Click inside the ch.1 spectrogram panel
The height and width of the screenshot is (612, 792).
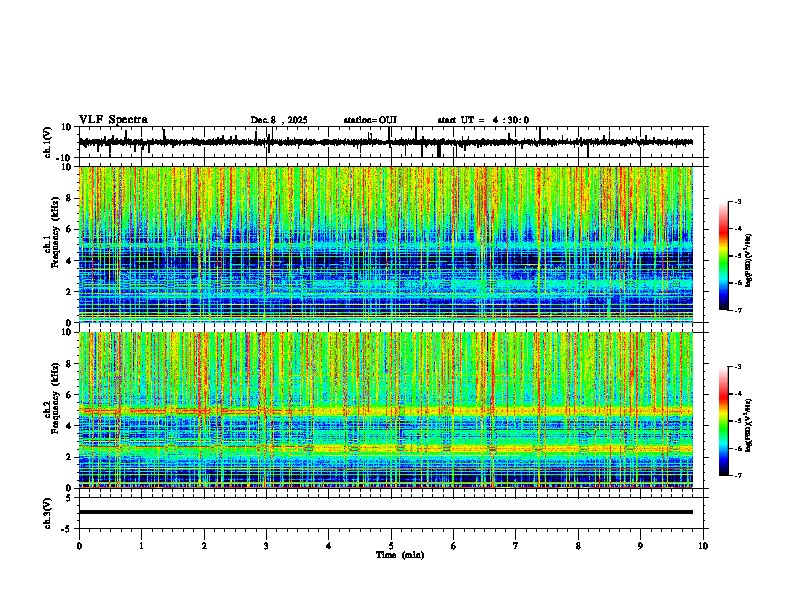click(x=386, y=244)
